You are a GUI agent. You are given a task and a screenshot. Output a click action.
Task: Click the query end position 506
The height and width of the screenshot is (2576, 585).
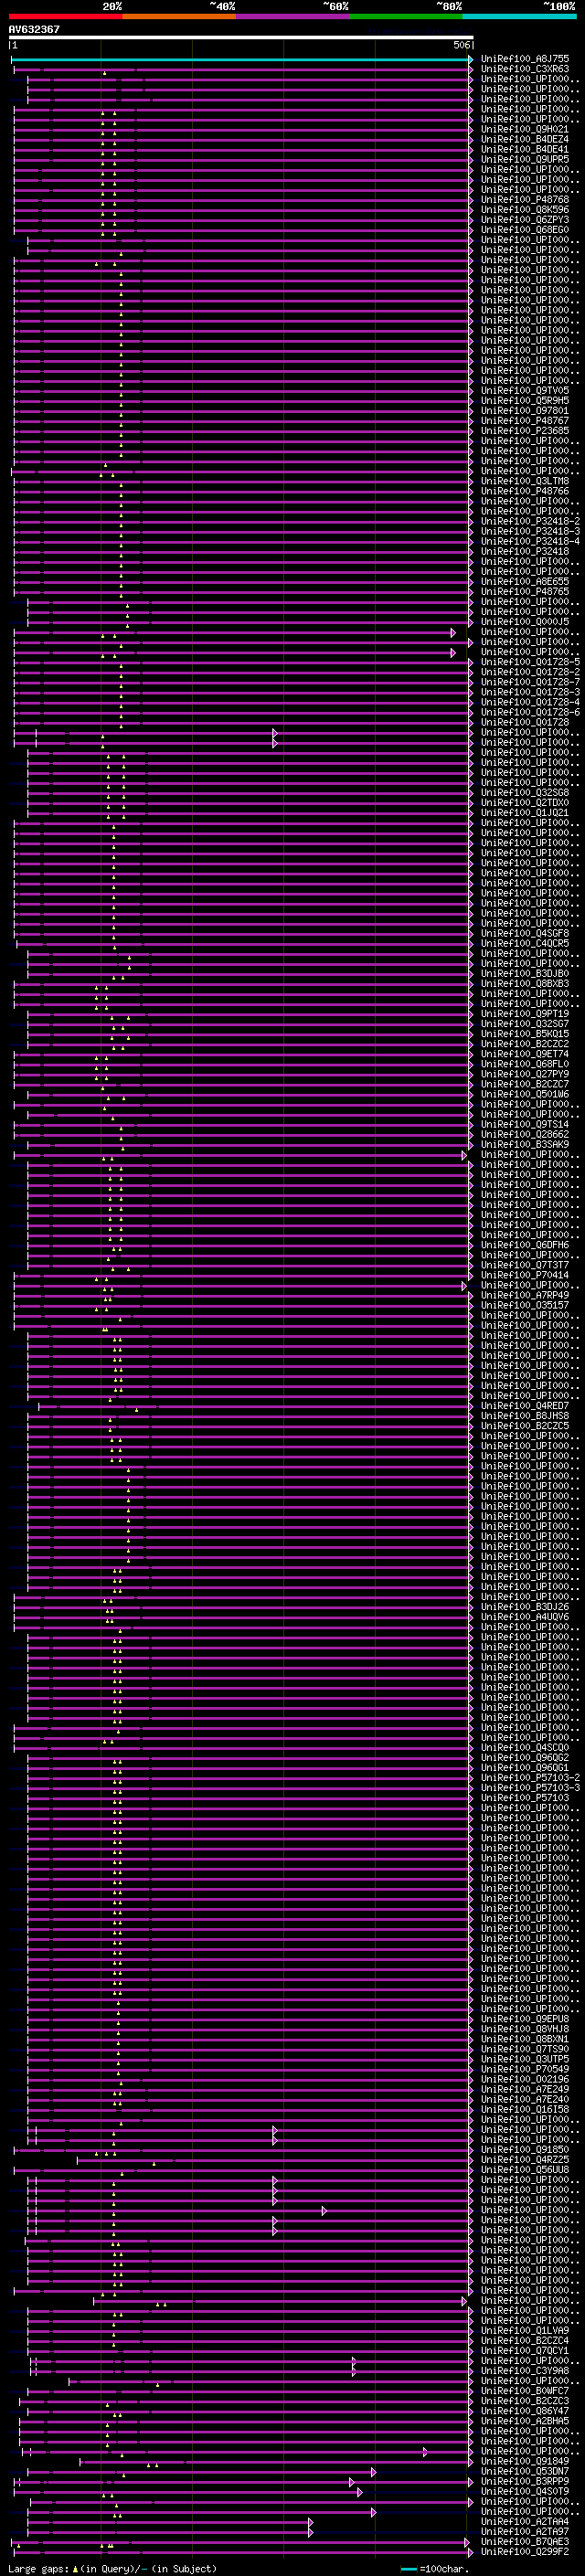click(x=461, y=45)
